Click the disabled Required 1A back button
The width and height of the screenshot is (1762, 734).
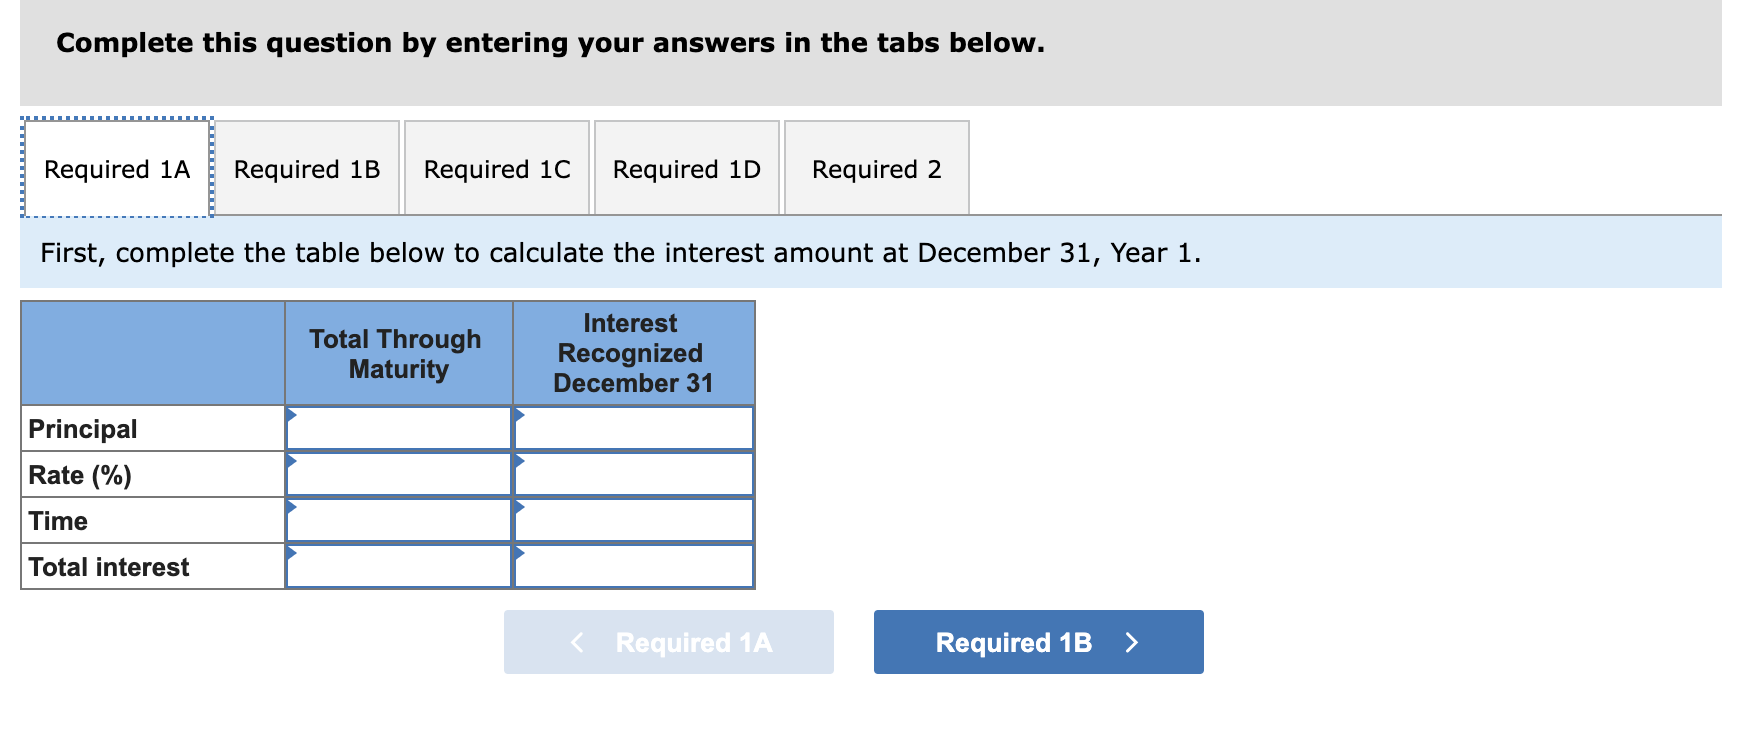[668, 642]
